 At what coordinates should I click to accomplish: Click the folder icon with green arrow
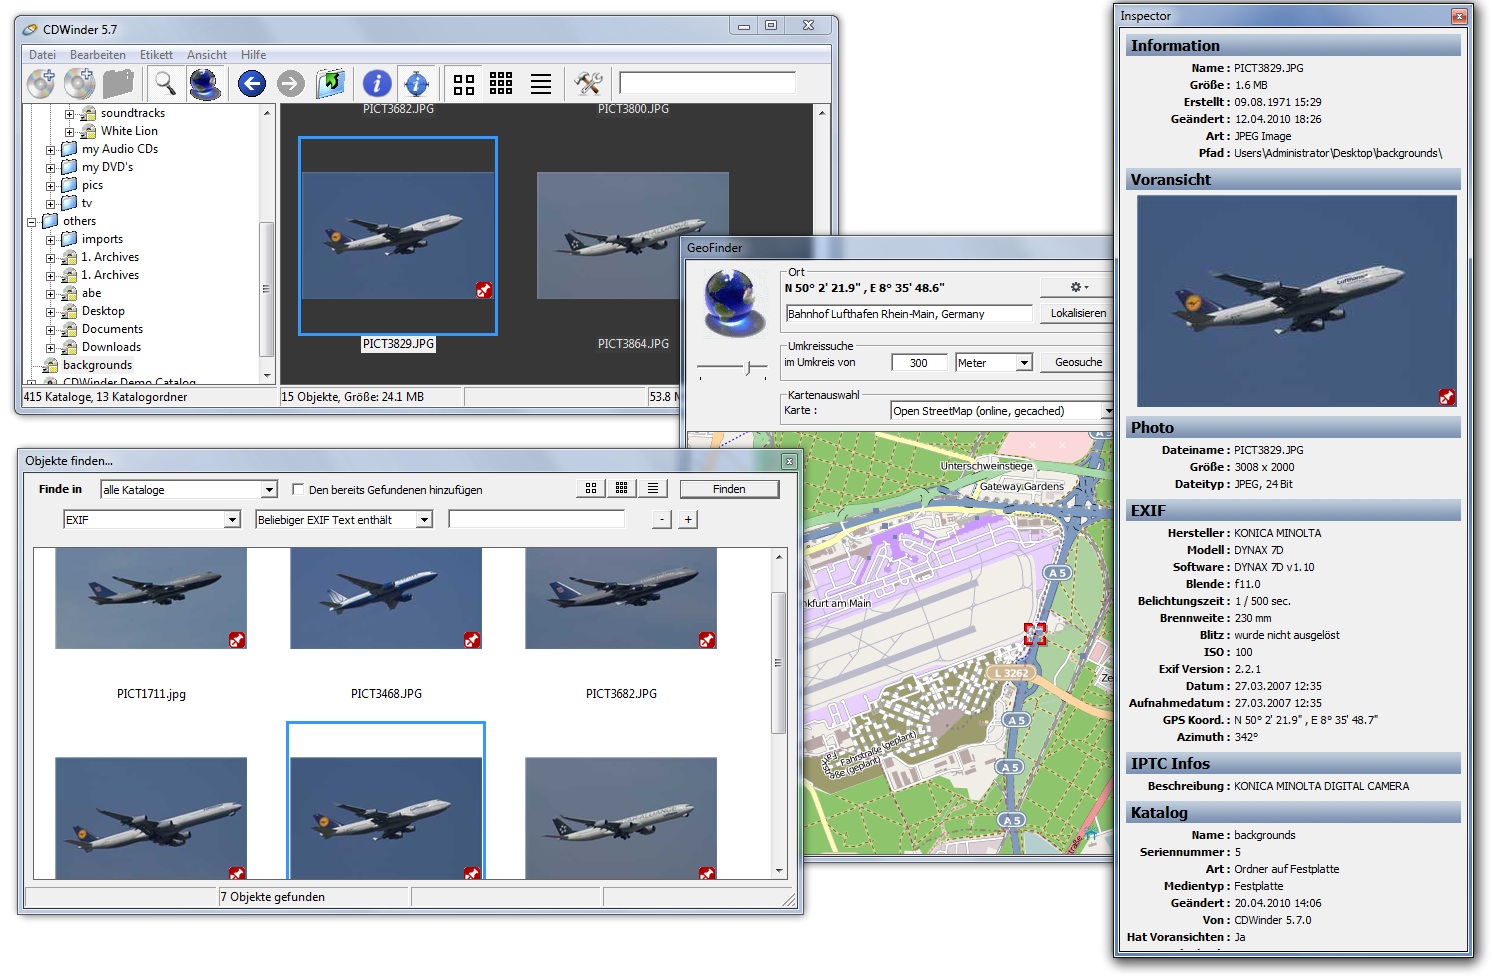(331, 83)
